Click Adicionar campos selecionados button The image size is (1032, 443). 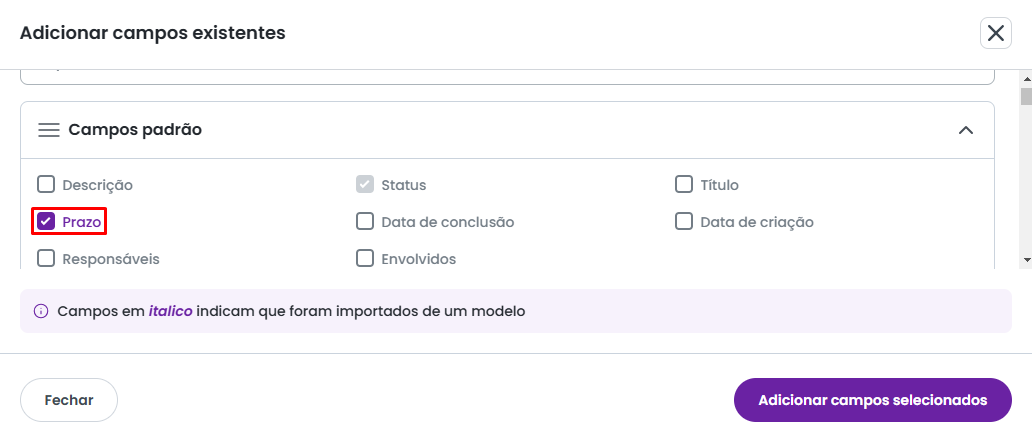(x=872, y=400)
